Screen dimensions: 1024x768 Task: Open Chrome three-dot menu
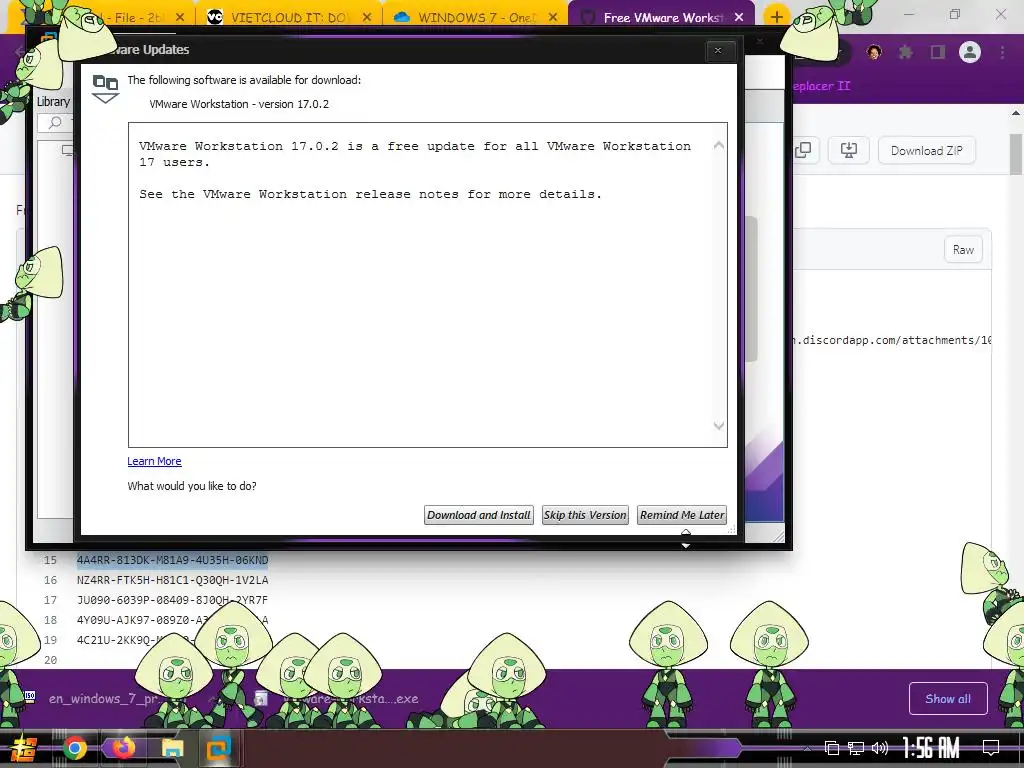[x=1002, y=52]
